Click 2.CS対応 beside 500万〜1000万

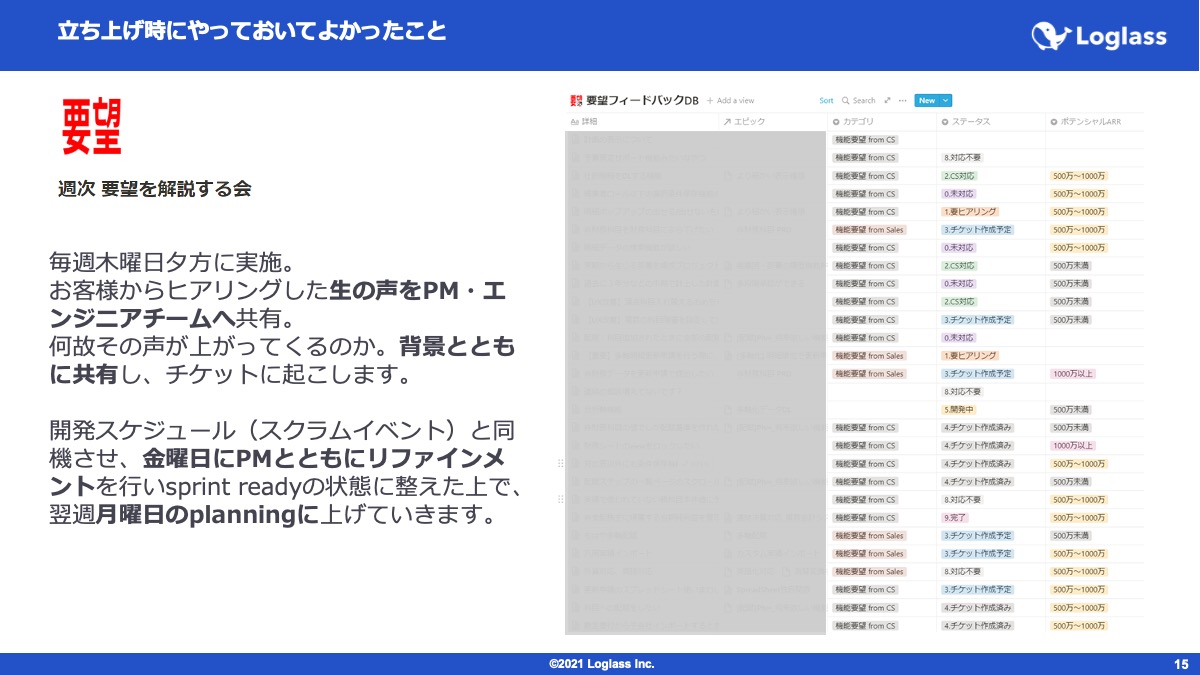(960, 176)
